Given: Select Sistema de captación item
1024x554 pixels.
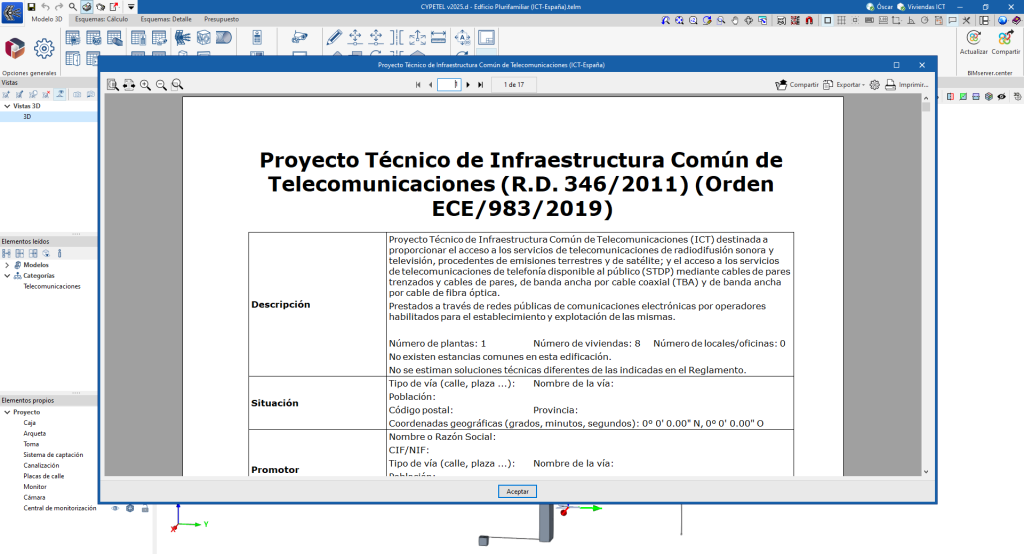Looking at the screenshot, I should click(x=53, y=455).
